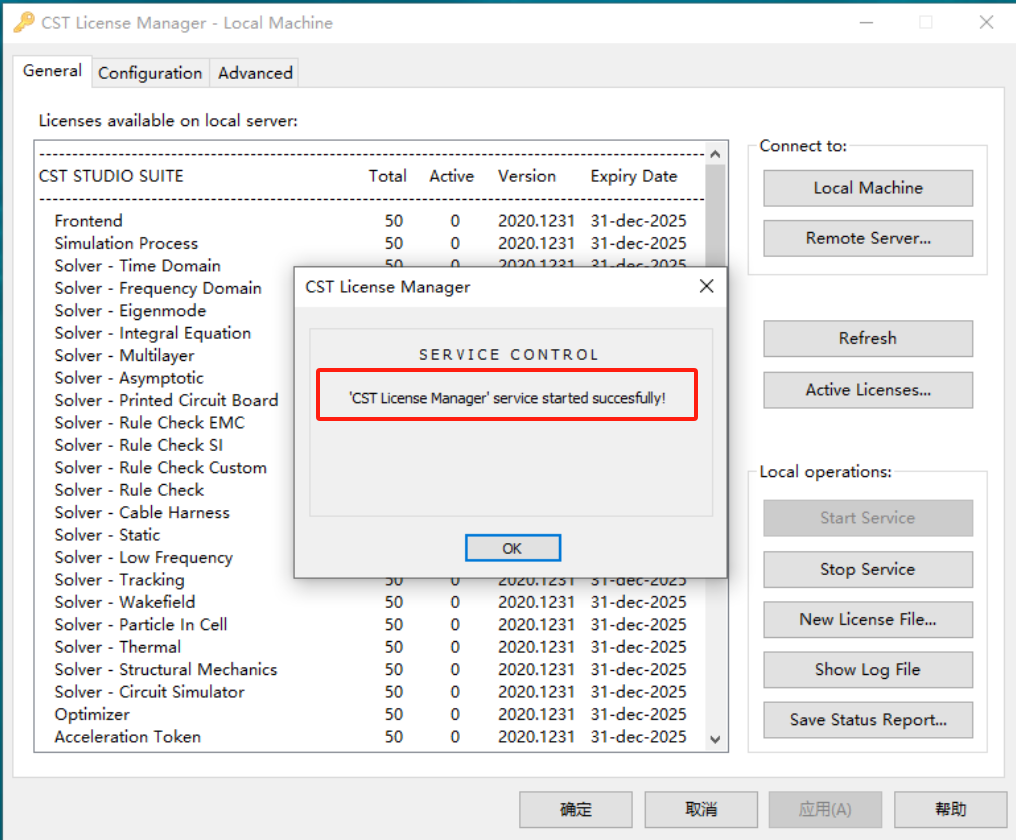Image resolution: width=1016 pixels, height=840 pixels.
Task: Select the Optimizer license row
Action: coord(370,715)
